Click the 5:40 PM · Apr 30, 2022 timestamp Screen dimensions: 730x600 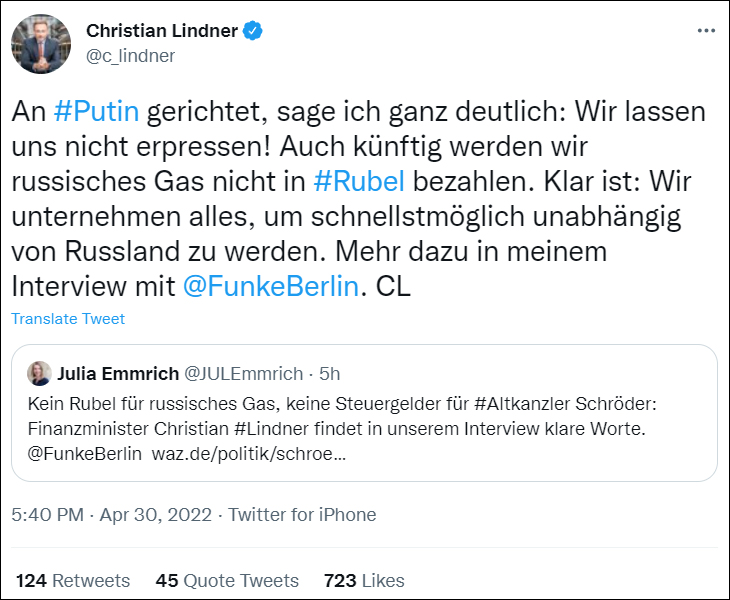(x=112, y=515)
